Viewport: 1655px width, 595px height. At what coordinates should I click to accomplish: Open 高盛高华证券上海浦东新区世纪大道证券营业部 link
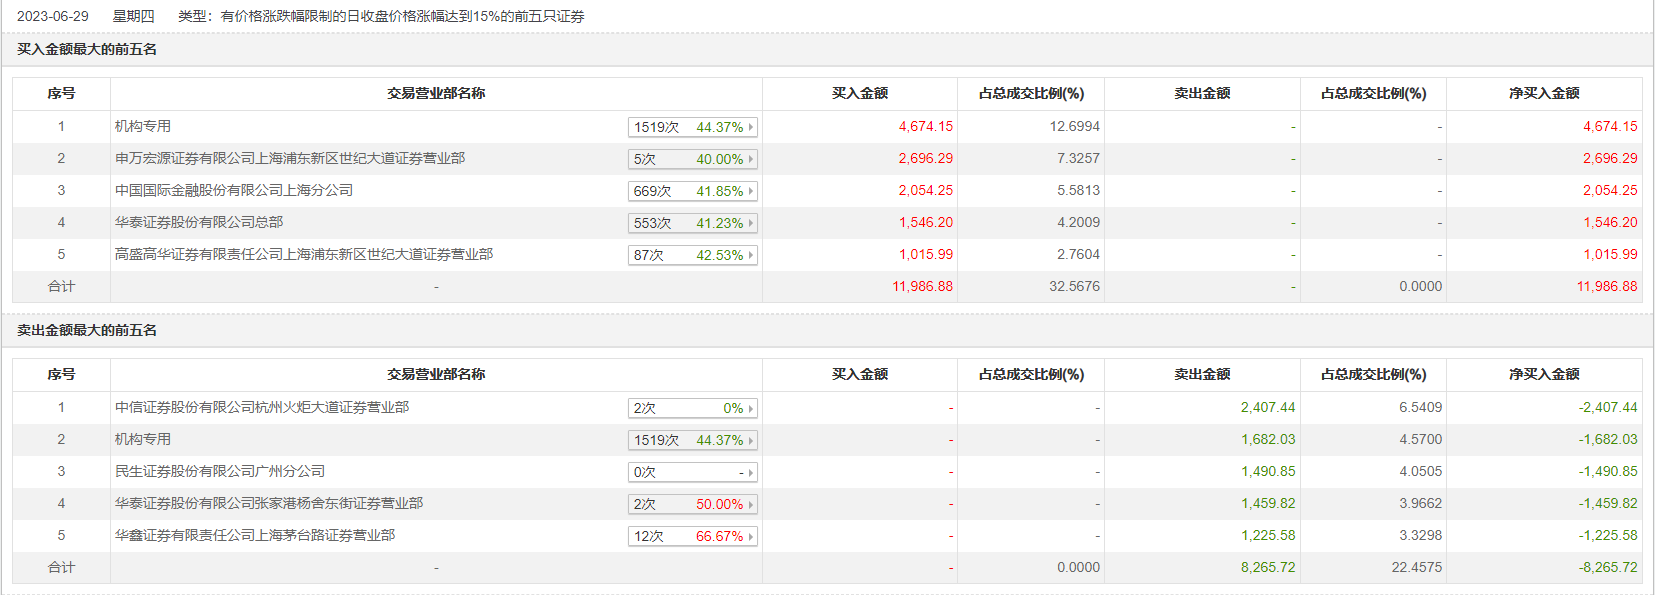coord(304,254)
